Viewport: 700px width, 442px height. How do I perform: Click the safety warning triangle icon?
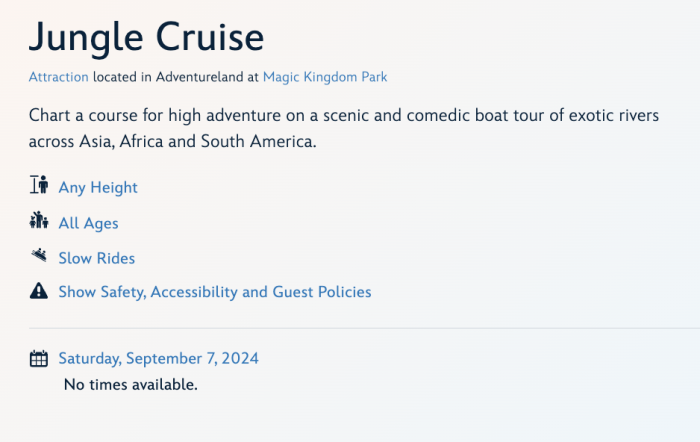39,292
